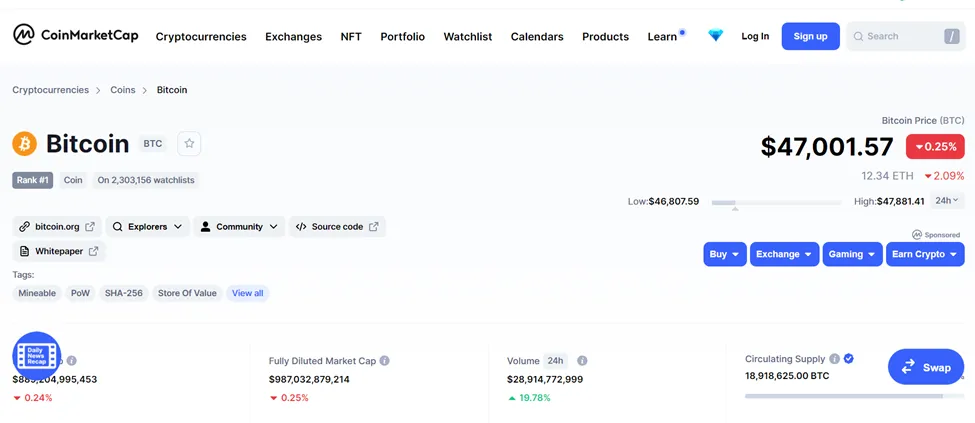Screen dimensions: 975x423
Task: Expand the Exchange dropdown
Action: [x=784, y=254]
